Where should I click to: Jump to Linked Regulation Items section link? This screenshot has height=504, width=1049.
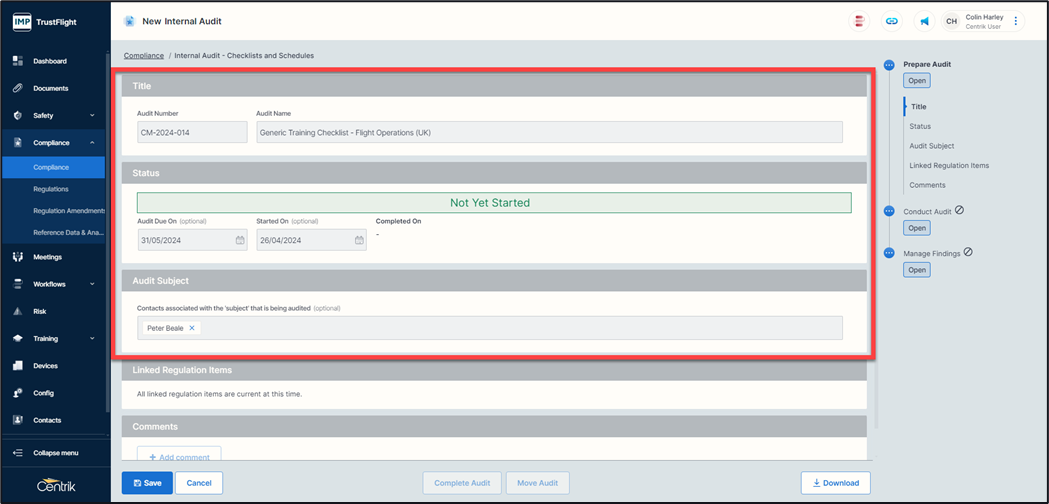(x=949, y=165)
